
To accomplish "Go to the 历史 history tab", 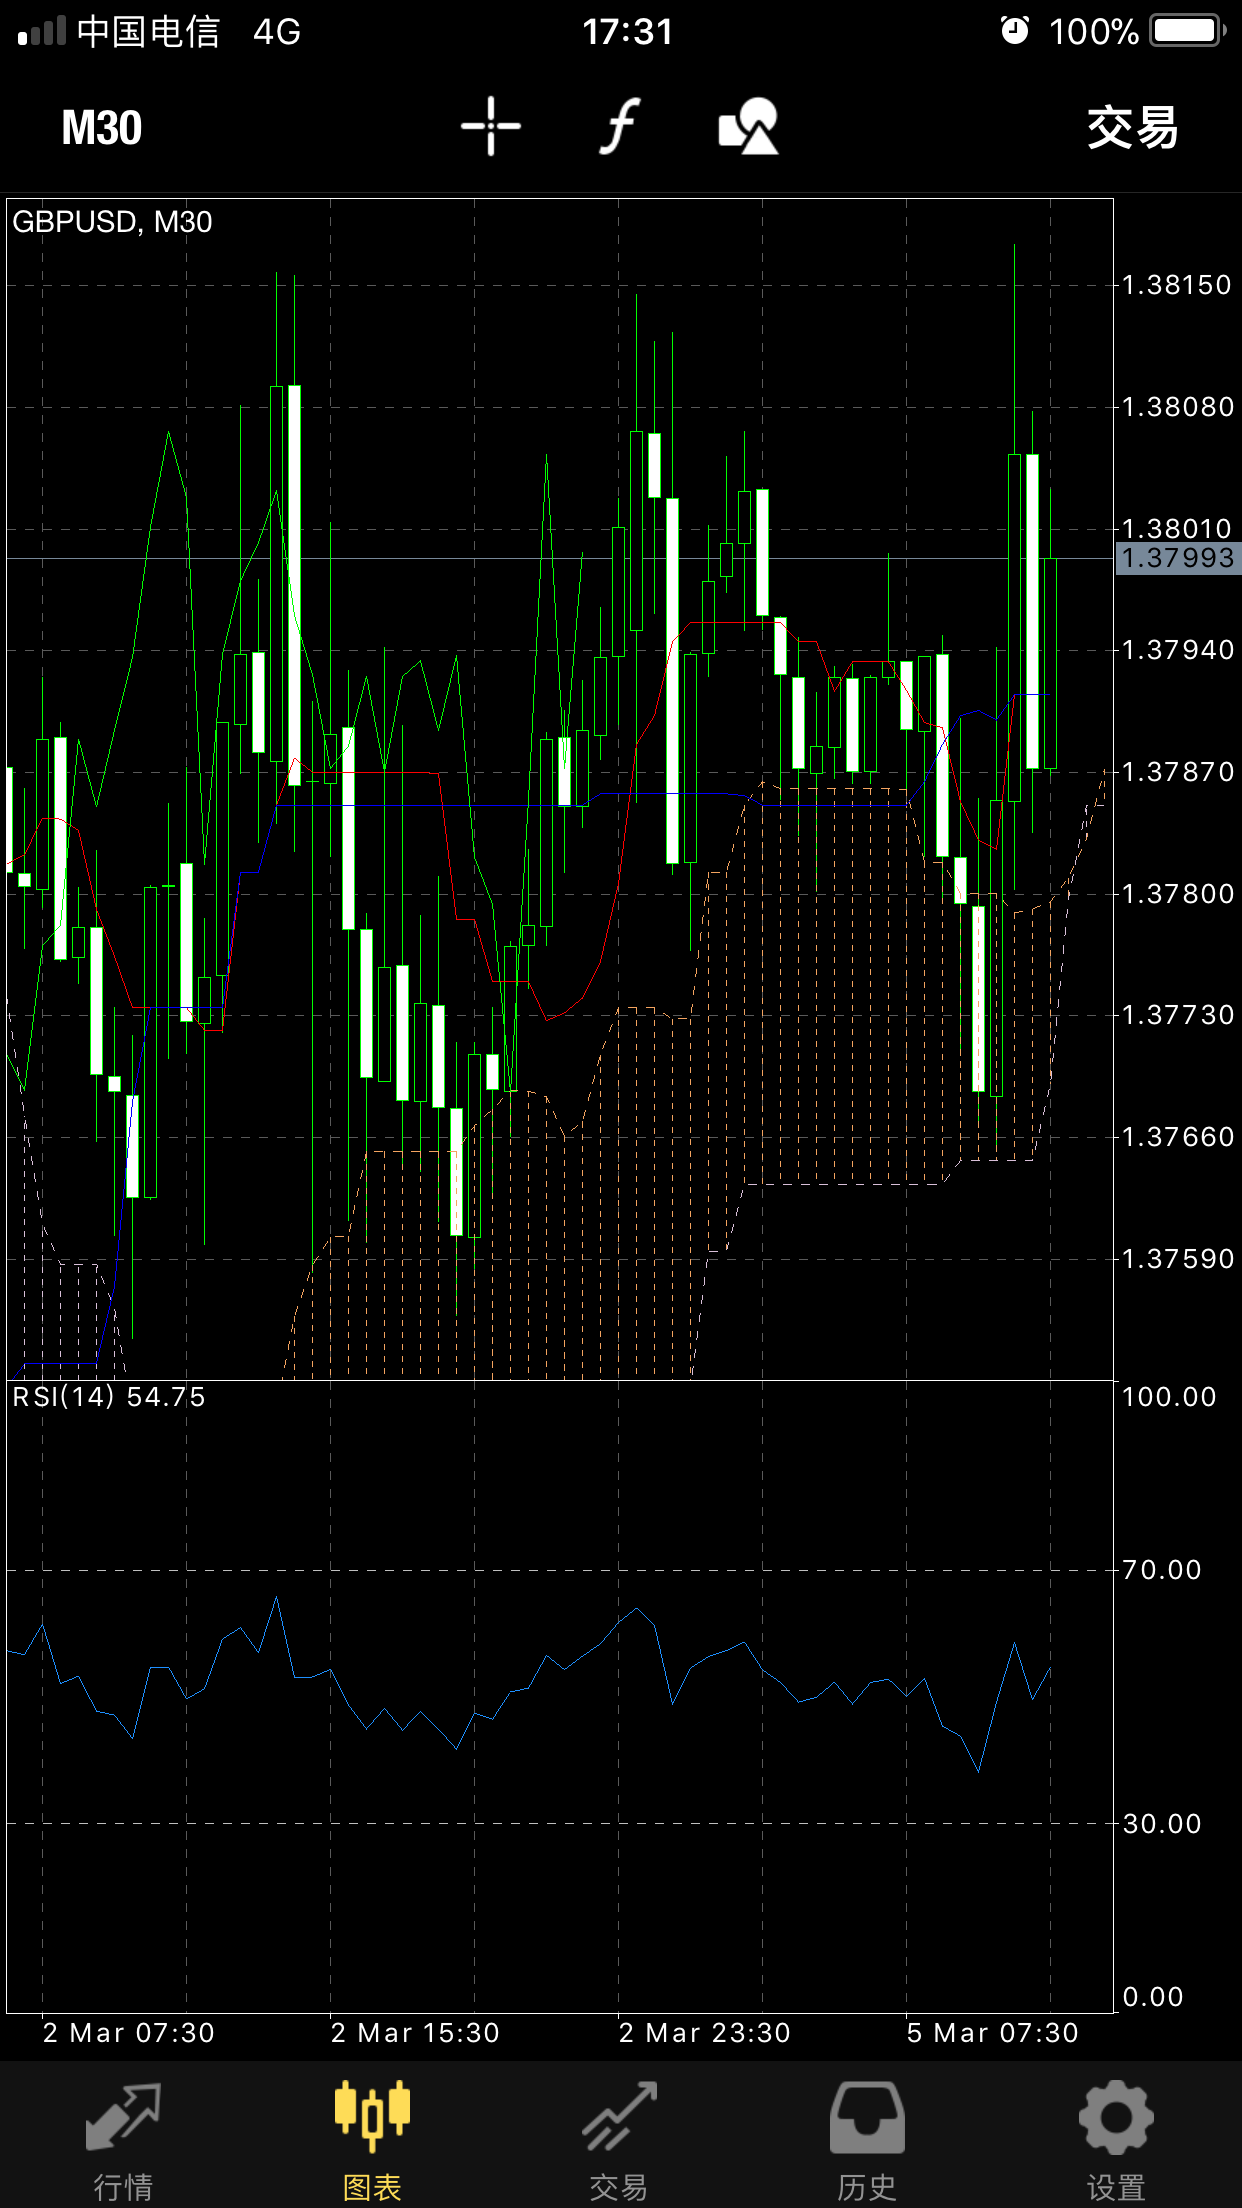I will pyautogui.click(x=867, y=2142).
